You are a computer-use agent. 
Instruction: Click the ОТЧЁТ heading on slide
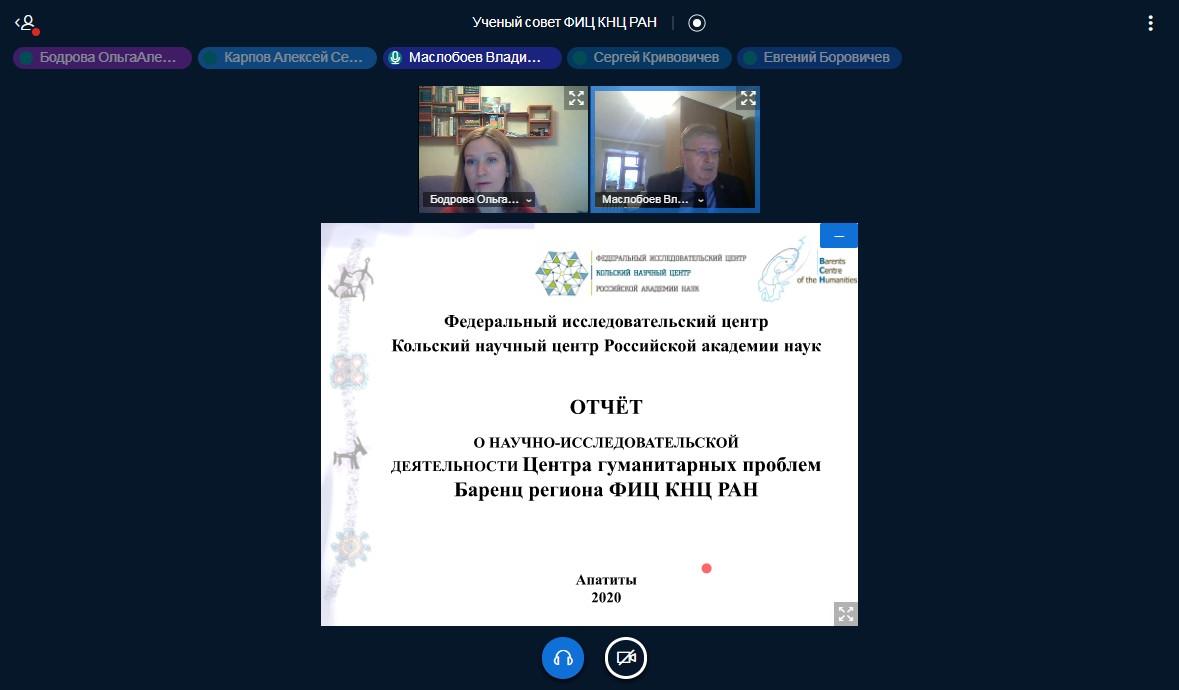pyautogui.click(x=606, y=407)
